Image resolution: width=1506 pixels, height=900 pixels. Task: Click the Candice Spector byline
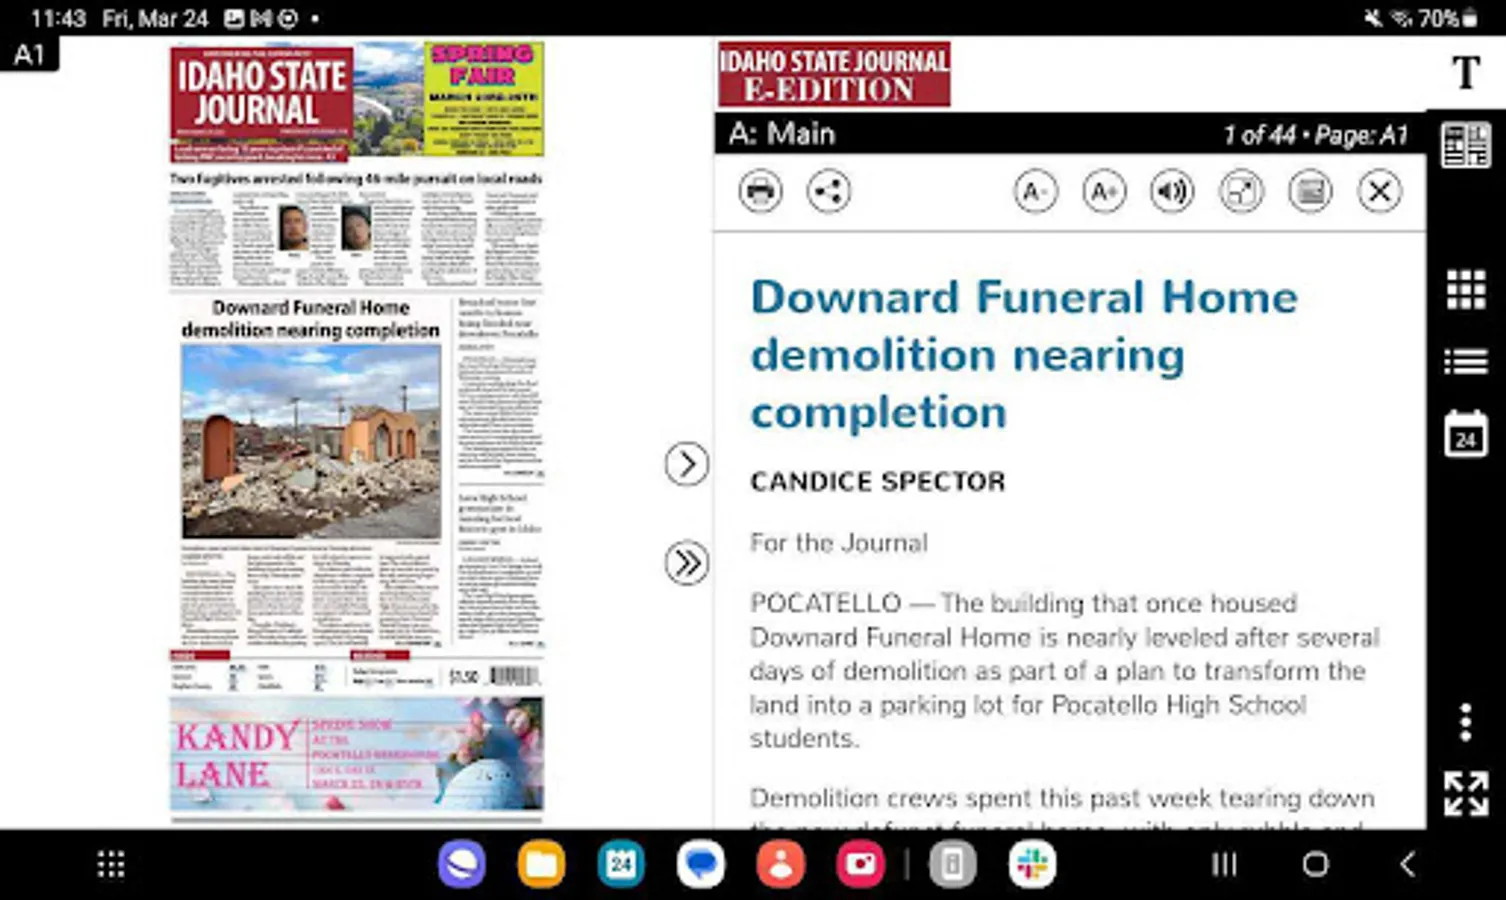(878, 482)
